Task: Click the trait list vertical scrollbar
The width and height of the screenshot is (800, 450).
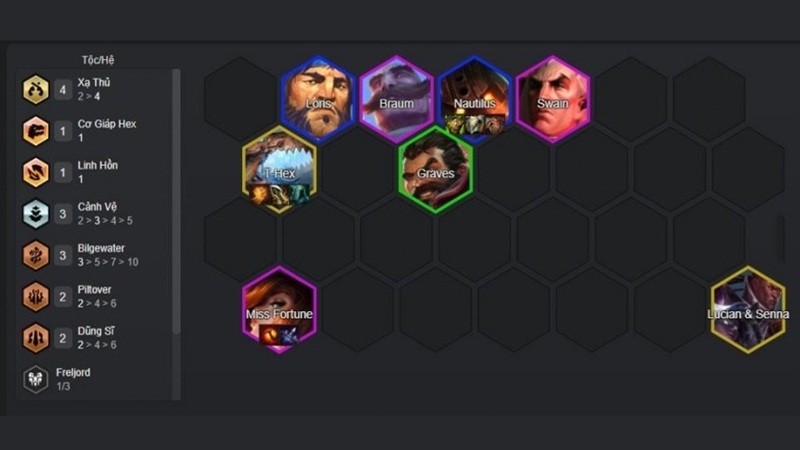Action: (177, 202)
